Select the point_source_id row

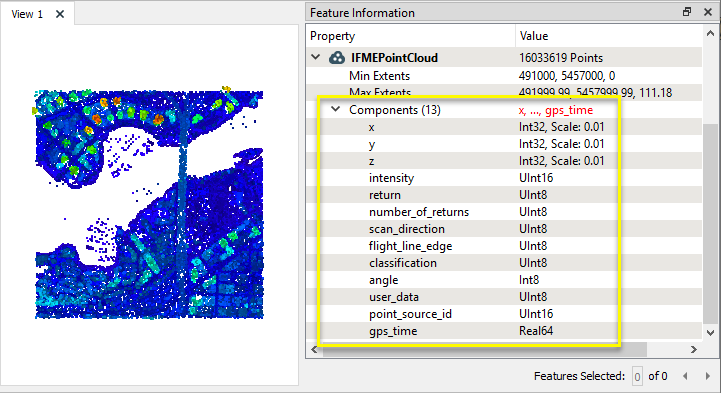(504, 314)
